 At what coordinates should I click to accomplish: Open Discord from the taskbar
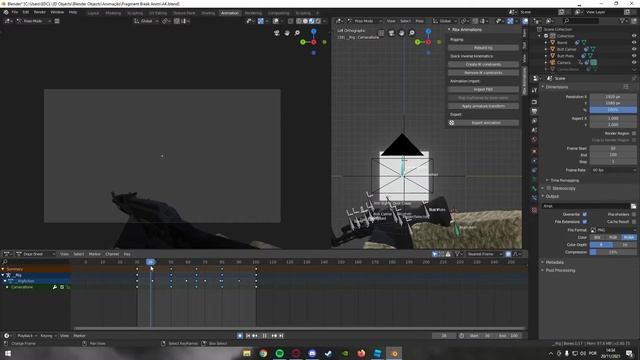[x=312, y=353]
